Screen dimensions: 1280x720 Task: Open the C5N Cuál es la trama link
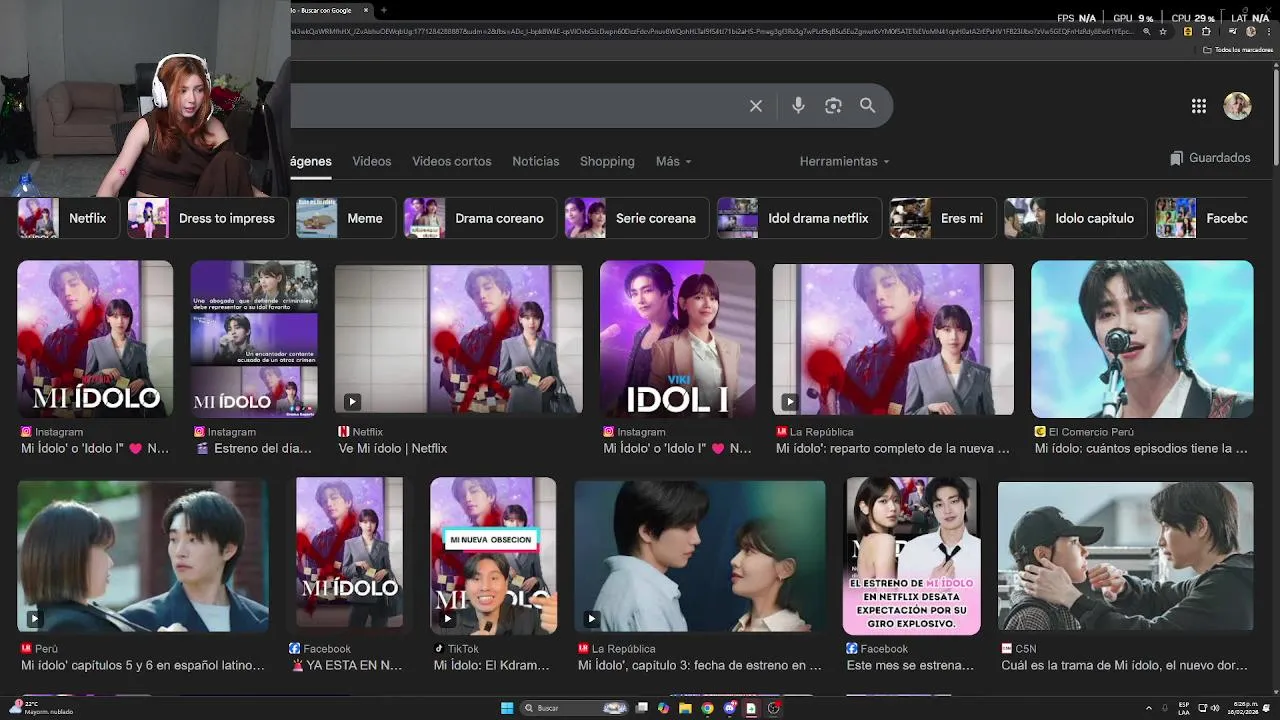click(1124, 665)
